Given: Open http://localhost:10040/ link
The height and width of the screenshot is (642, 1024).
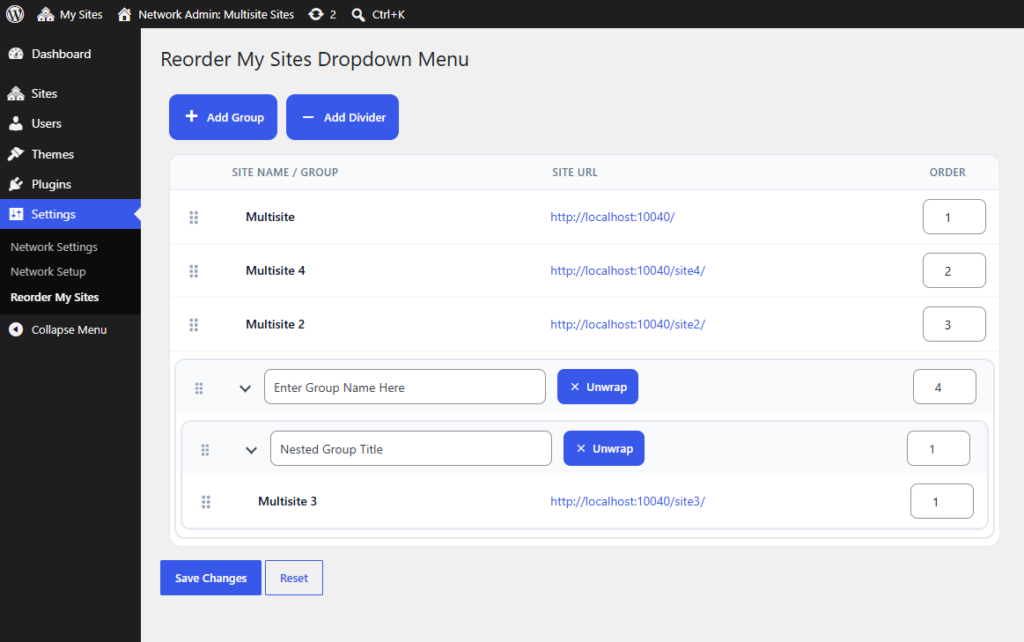Looking at the screenshot, I should pyautogui.click(x=613, y=217).
